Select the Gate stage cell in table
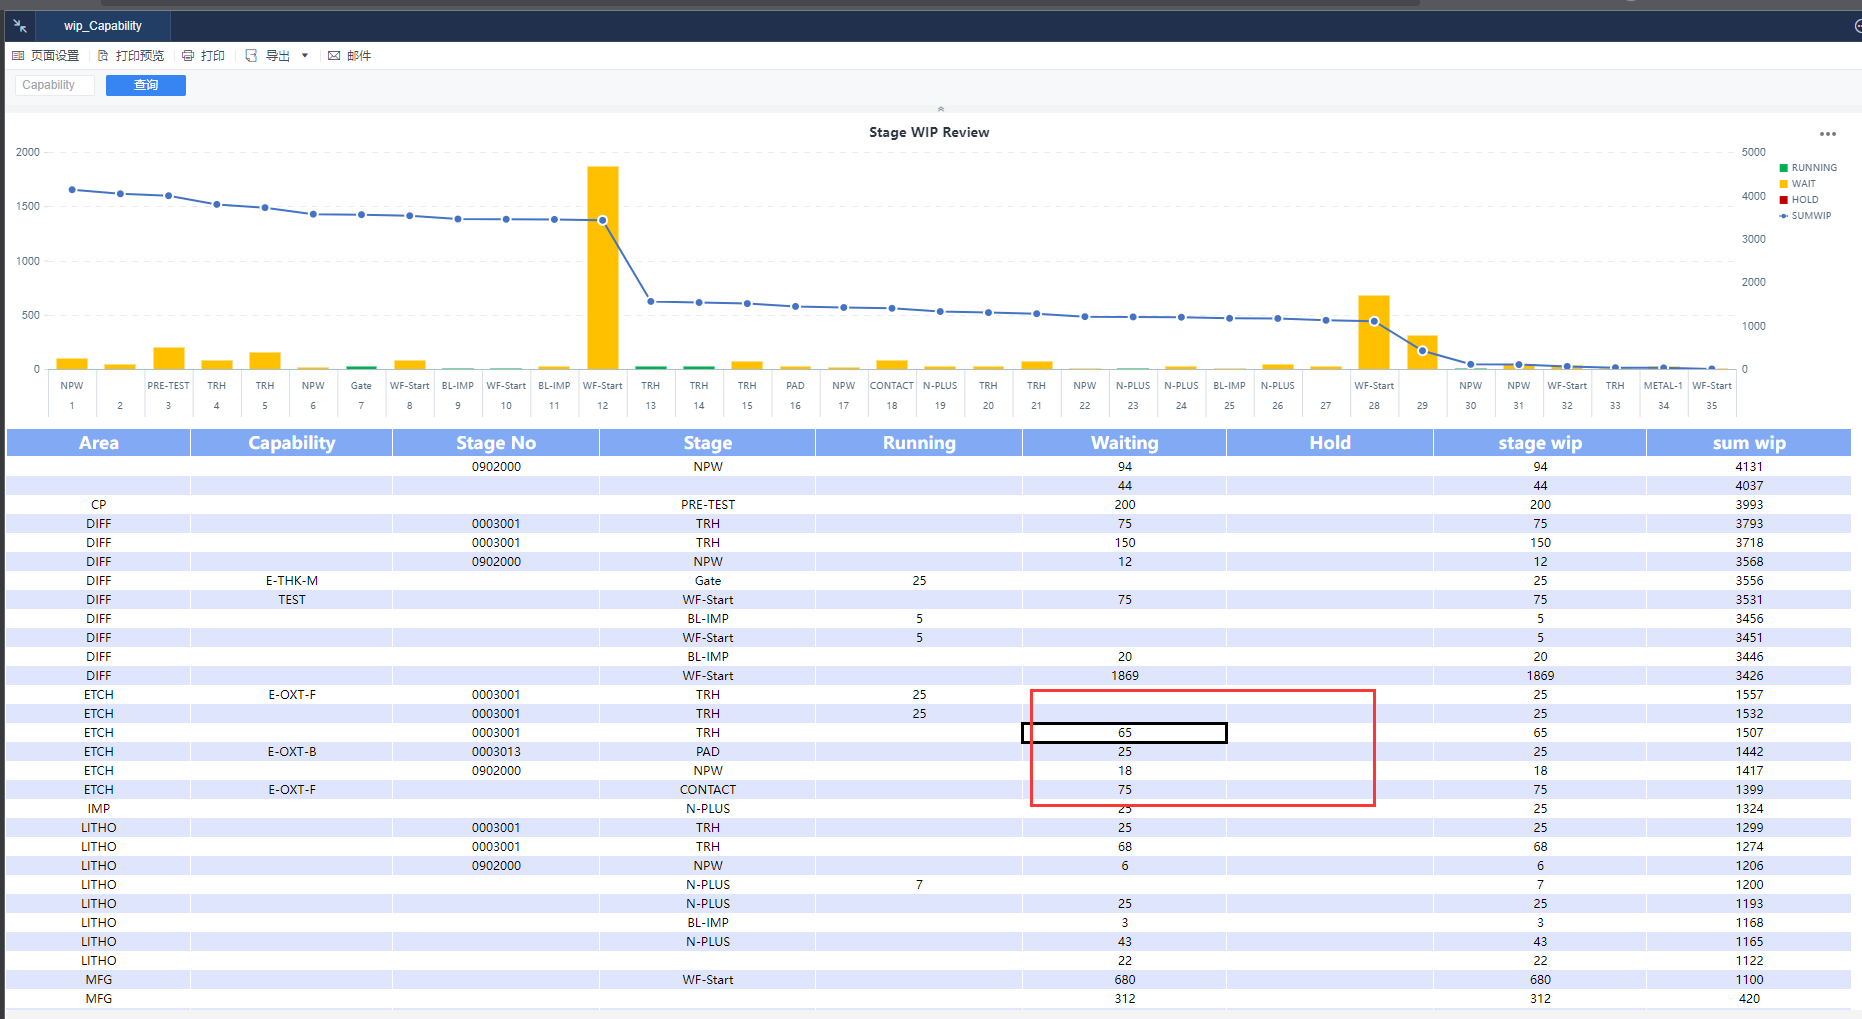Viewport: 1862px width, 1019px height. tap(708, 581)
